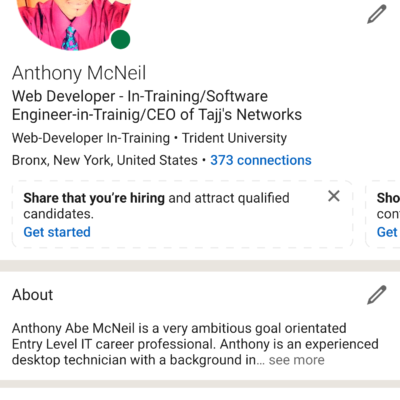
Task: Open Trident University from profile intro
Action: pyautogui.click(x=234, y=138)
